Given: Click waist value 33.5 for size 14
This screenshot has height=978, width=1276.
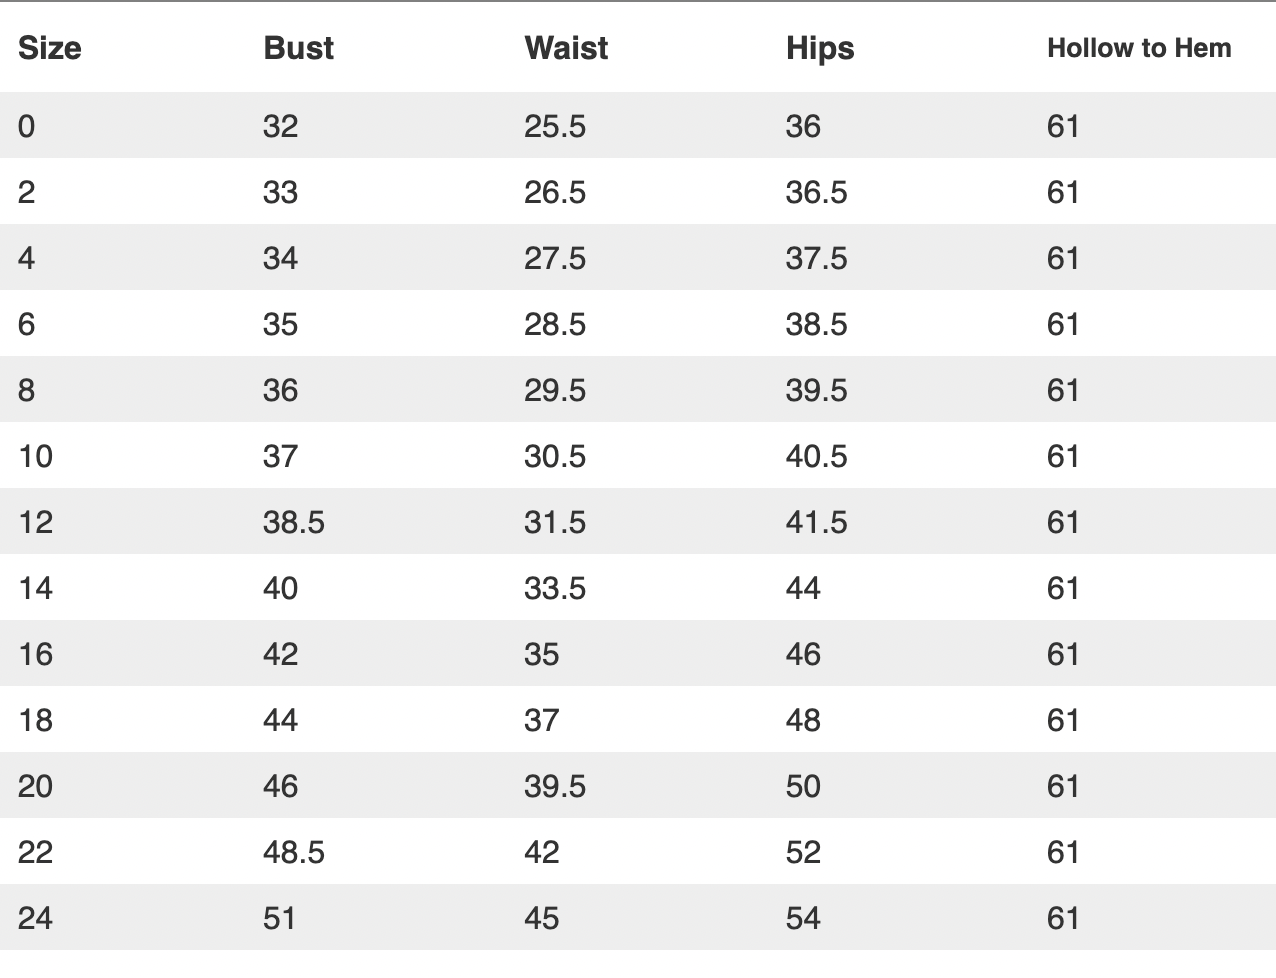Looking at the screenshot, I should (555, 588).
